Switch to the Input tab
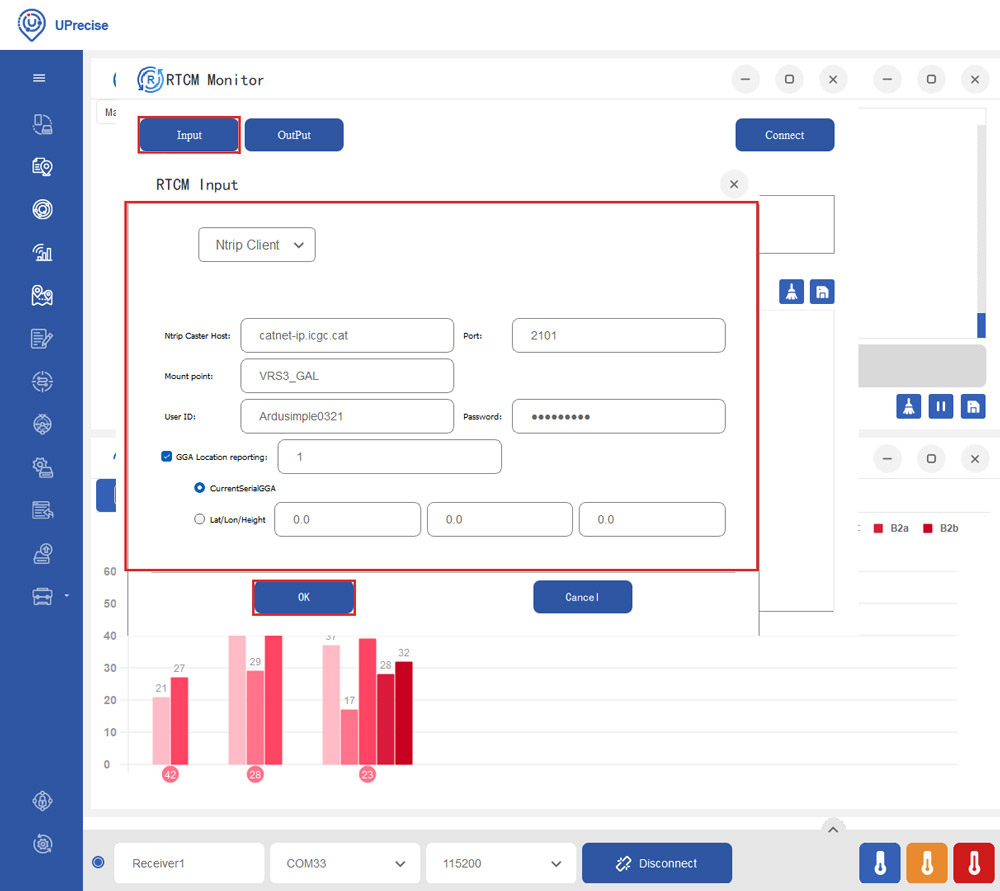 tap(189, 135)
